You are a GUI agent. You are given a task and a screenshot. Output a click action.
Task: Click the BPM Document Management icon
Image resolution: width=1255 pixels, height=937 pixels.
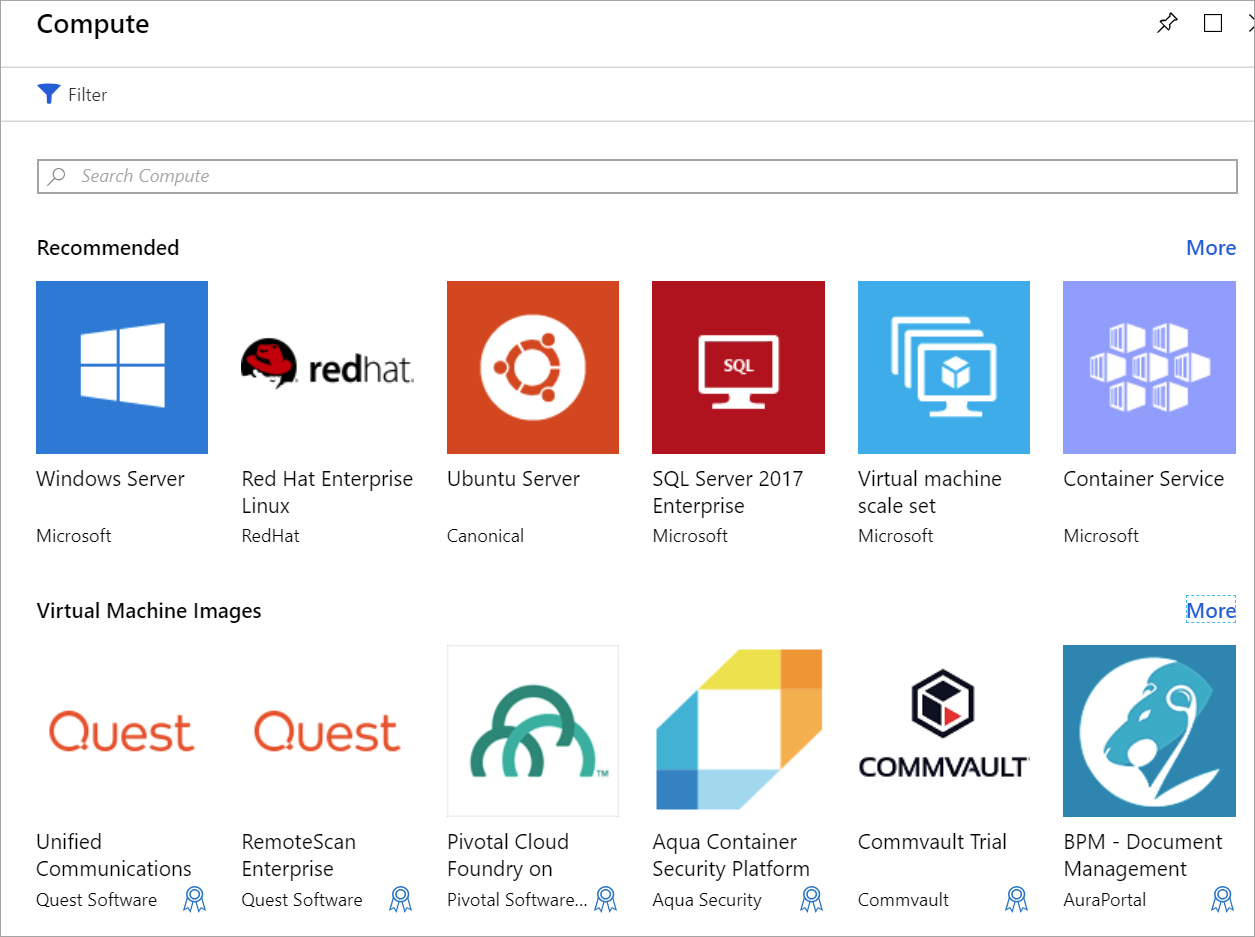(1149, 731)
